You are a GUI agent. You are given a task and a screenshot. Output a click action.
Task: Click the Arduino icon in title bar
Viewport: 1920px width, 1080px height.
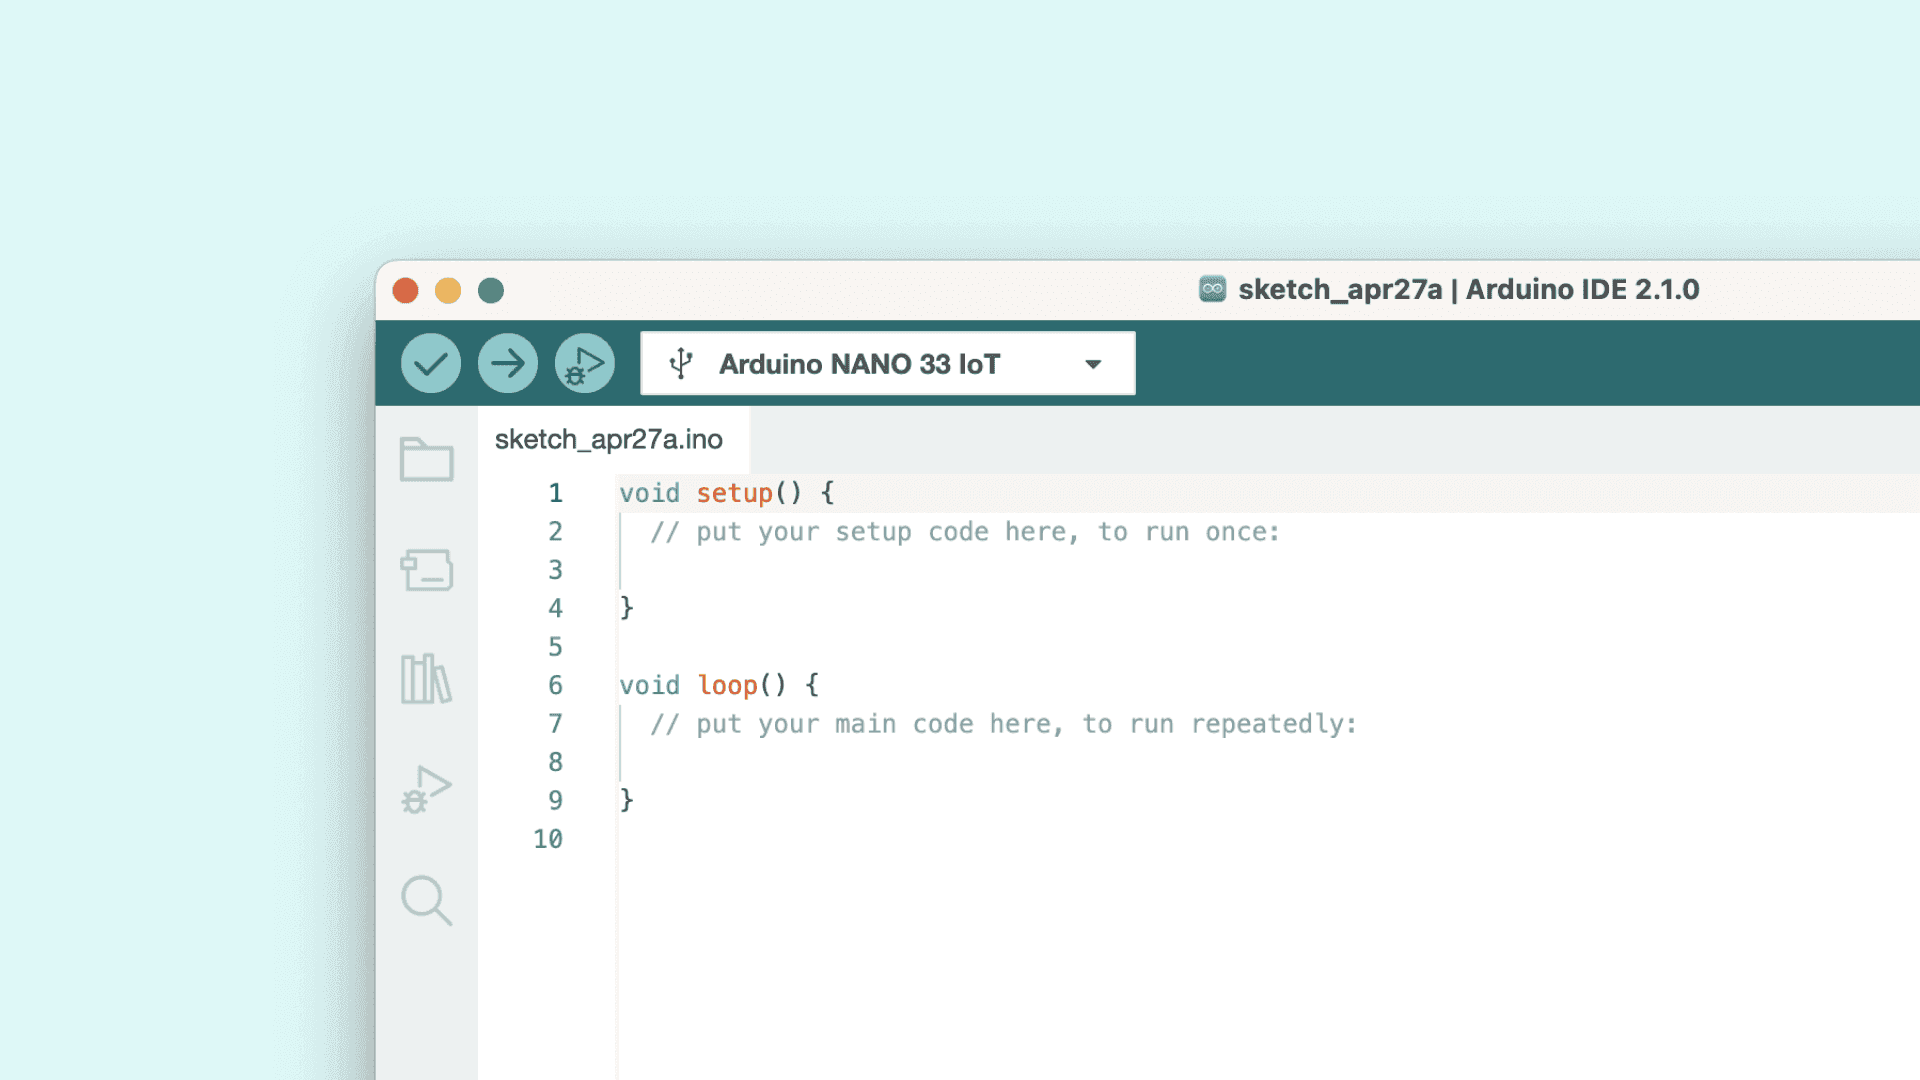pyautogui.click(x=1212, y=289)
